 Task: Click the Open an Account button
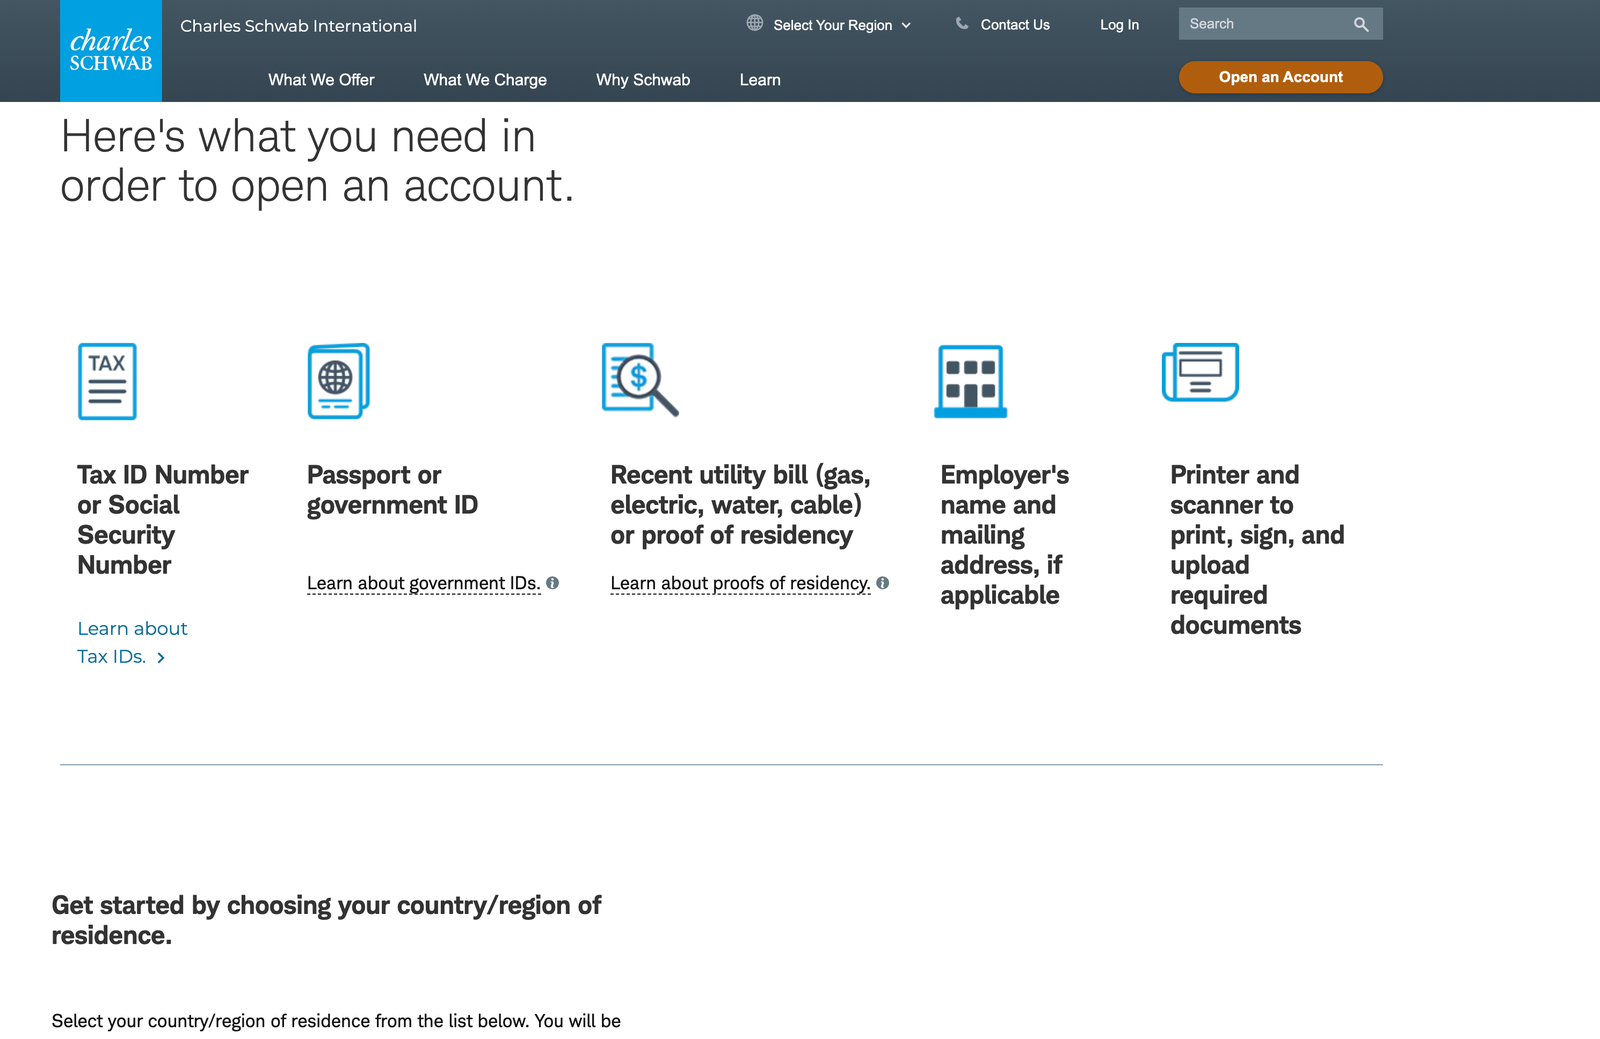1281,77
